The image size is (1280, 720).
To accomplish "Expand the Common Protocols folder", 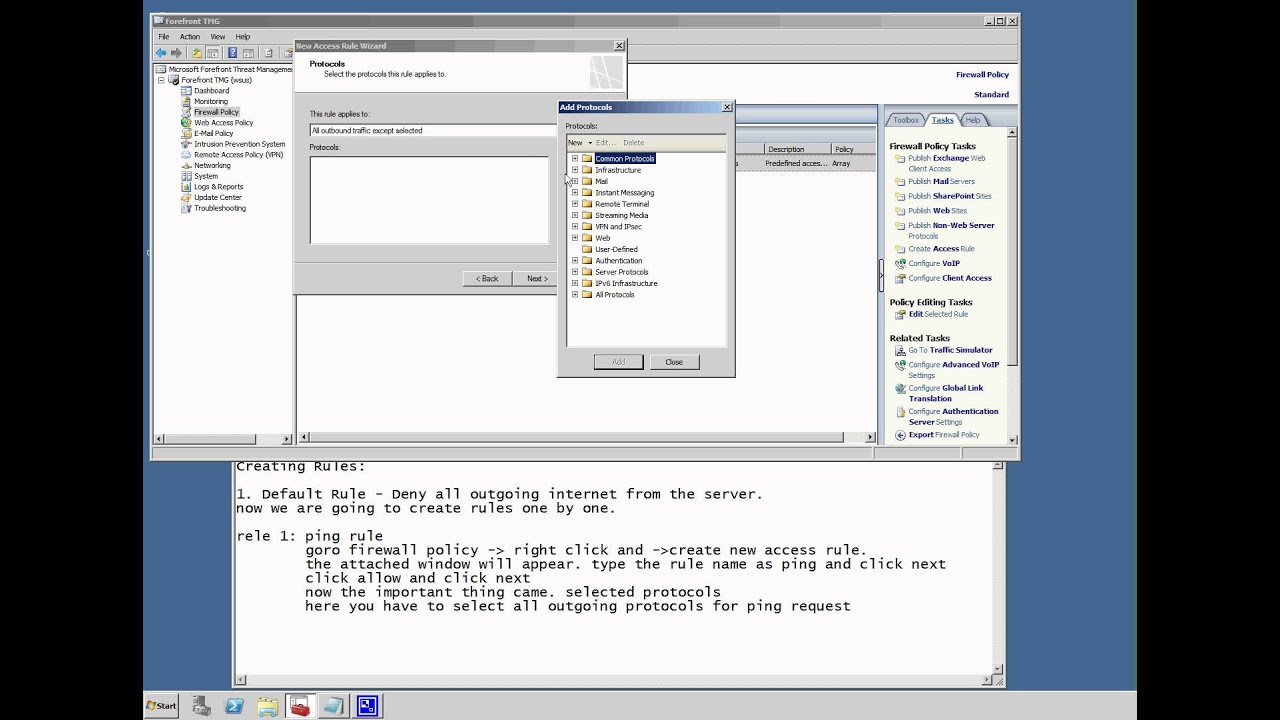I will pos(575,158).
